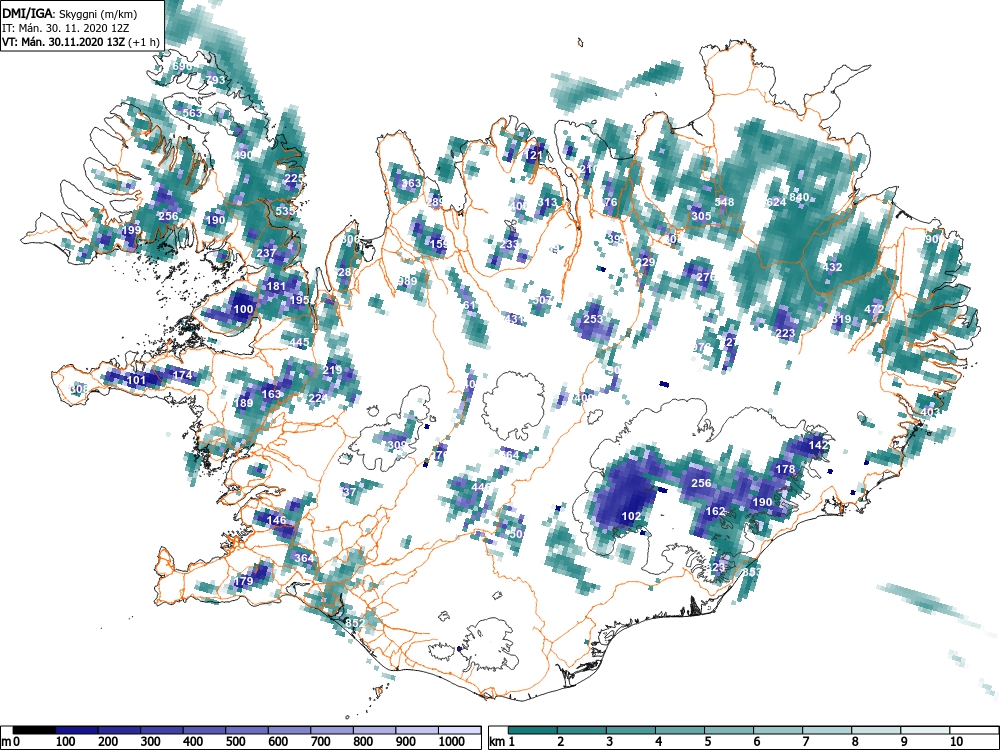Click the map value '852' on the south coast
This screenshot has width=1000, height=750.
[355, 623]
